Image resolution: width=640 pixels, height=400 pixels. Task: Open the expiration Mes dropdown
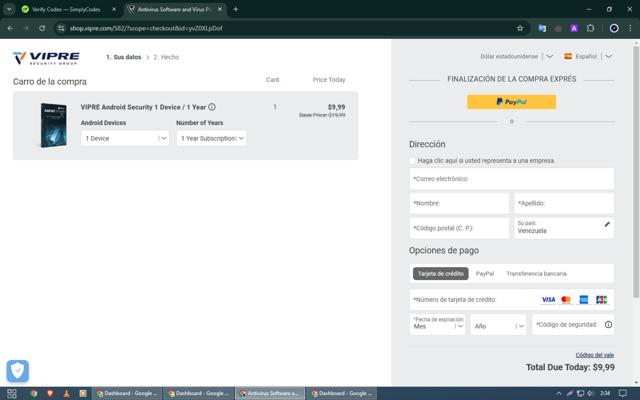coord(437,324)
